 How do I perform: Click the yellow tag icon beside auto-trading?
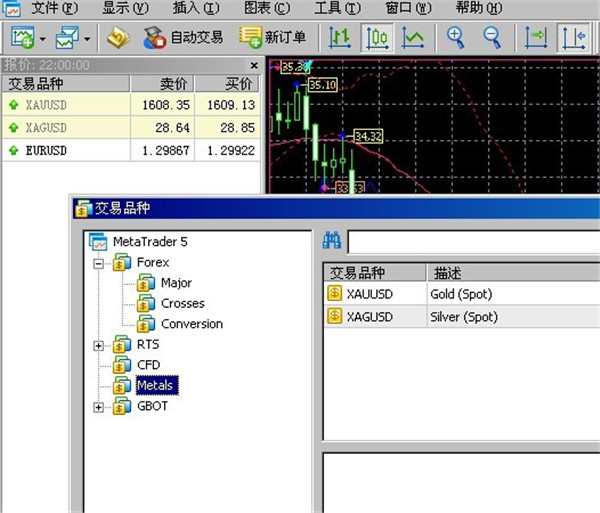point(118,38)
